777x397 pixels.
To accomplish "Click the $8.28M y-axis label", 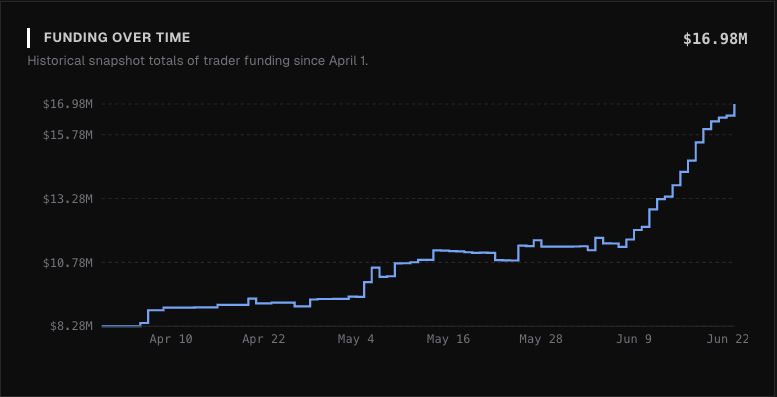I will click(x=71, y=326).
